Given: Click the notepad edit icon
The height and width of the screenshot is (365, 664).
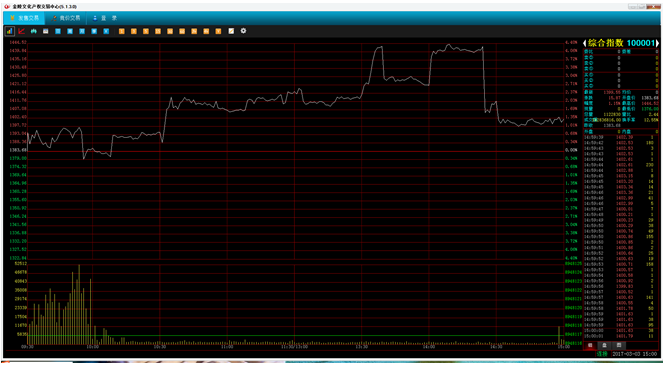Looking at the screenshot, I should (x=231, y=31).
